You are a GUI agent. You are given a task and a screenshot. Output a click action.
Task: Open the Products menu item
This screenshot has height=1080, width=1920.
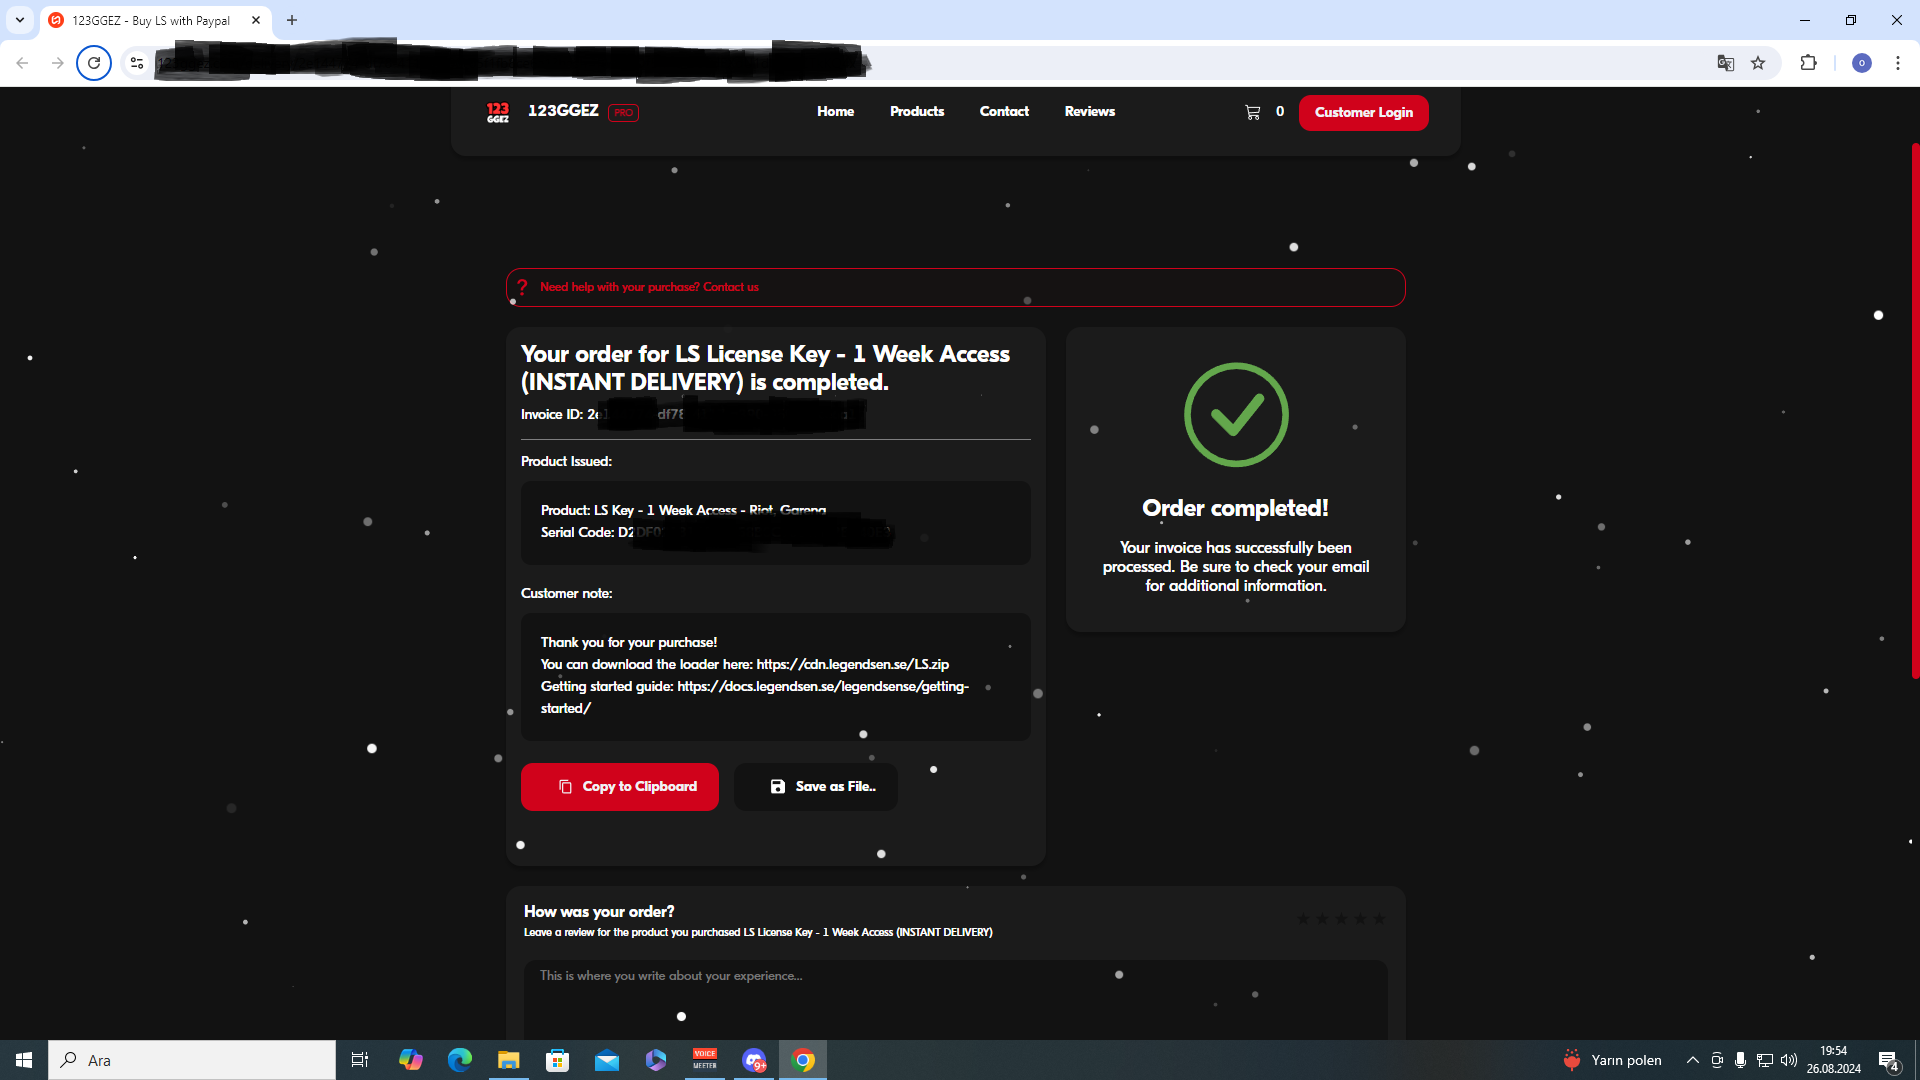[917, 112]
